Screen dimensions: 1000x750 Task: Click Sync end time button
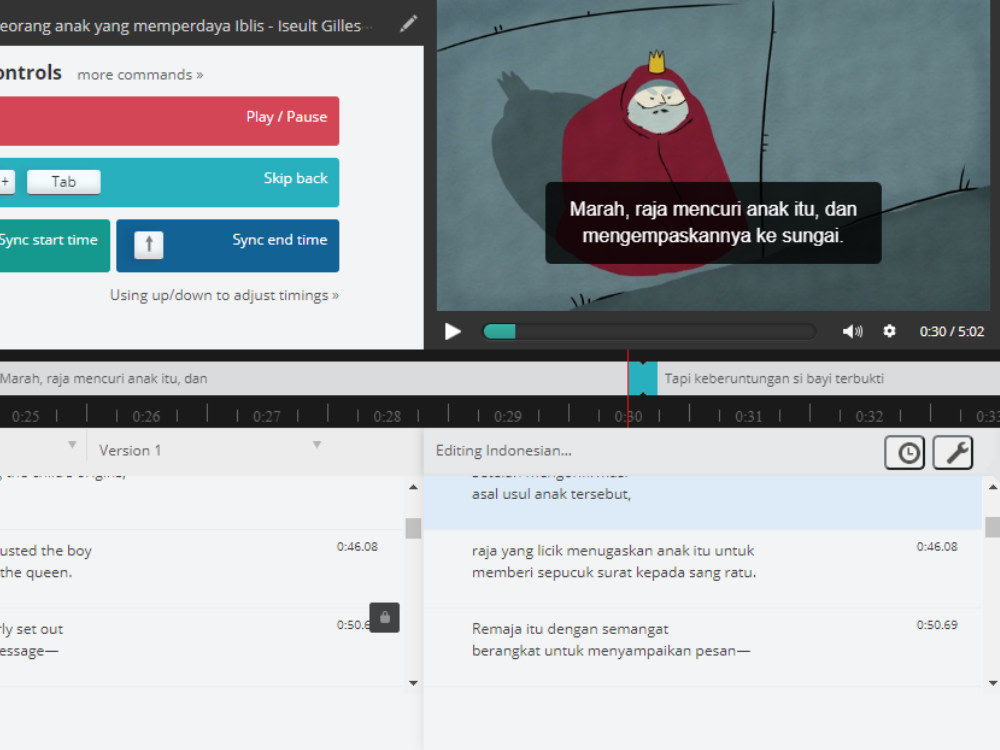[x=228, y=246]
